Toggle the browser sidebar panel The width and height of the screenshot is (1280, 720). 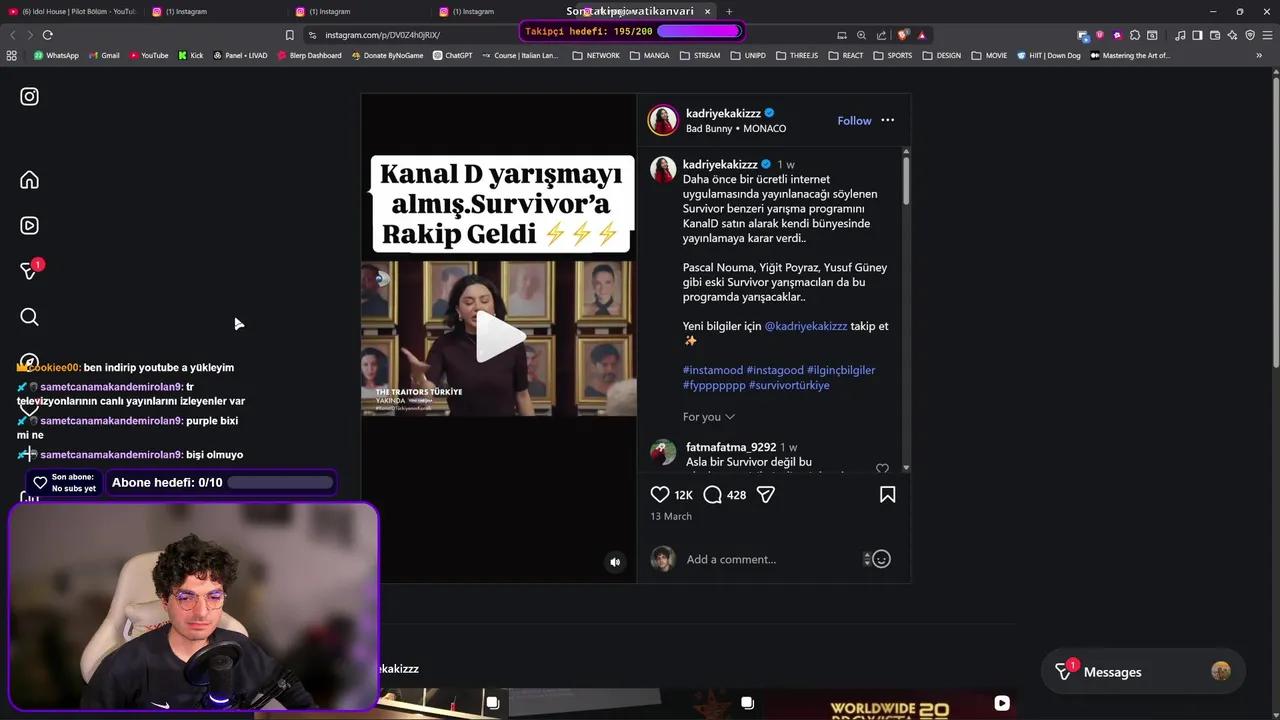pyautogui.click(x=1197, y=35)
